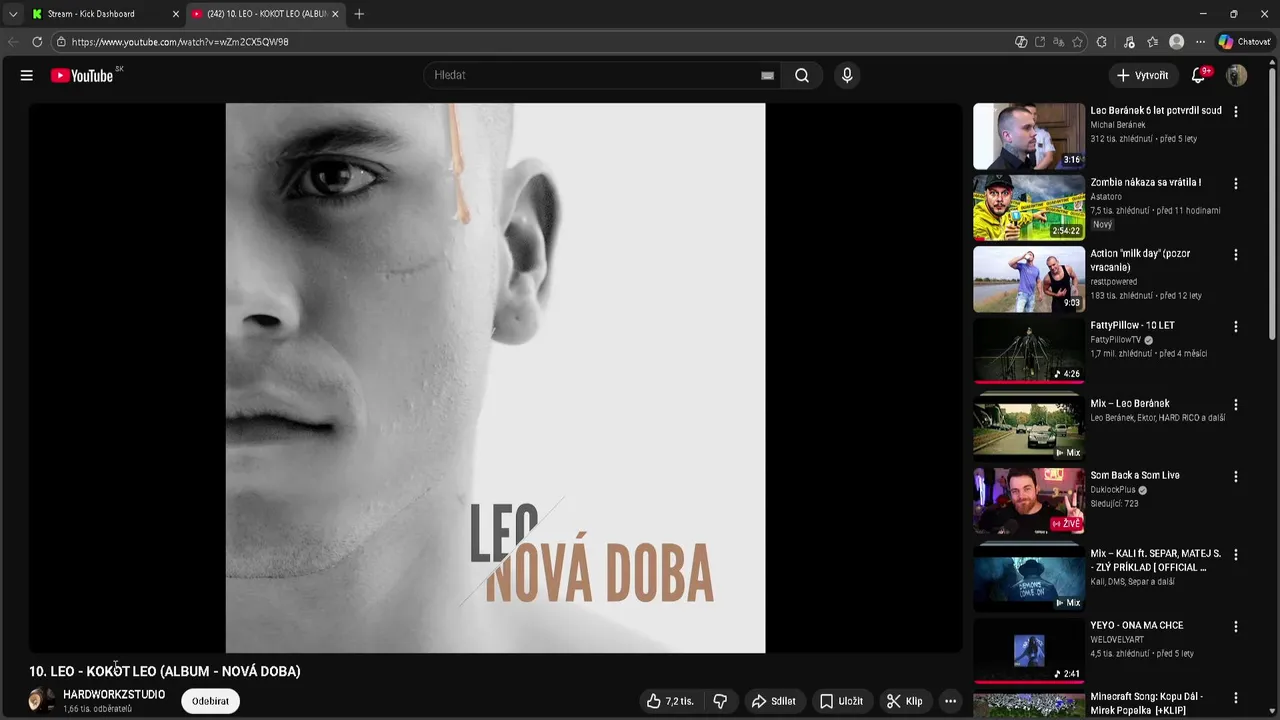Open more actions for the video
This screenshot has width=1280, height=720.
click(x=951, y=701)
